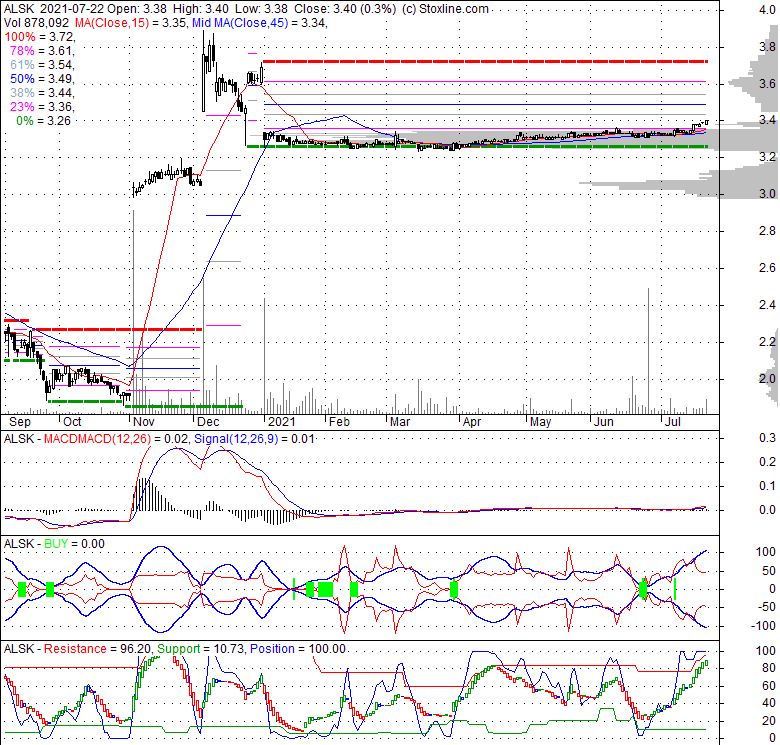Click the 3.0 price axis label
This screenshot has height=745, width=780.
coord(768,193)
